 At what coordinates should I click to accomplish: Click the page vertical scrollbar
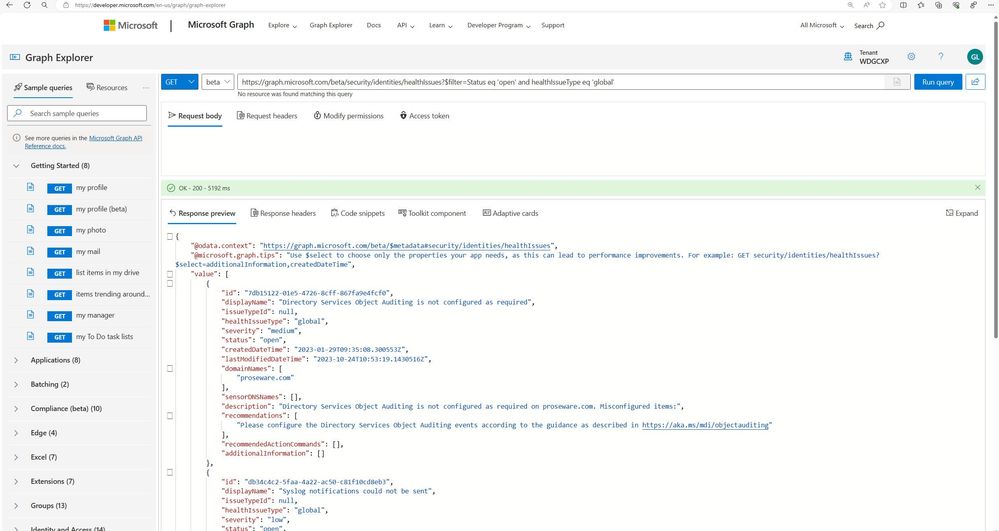(x=995, y=178)
